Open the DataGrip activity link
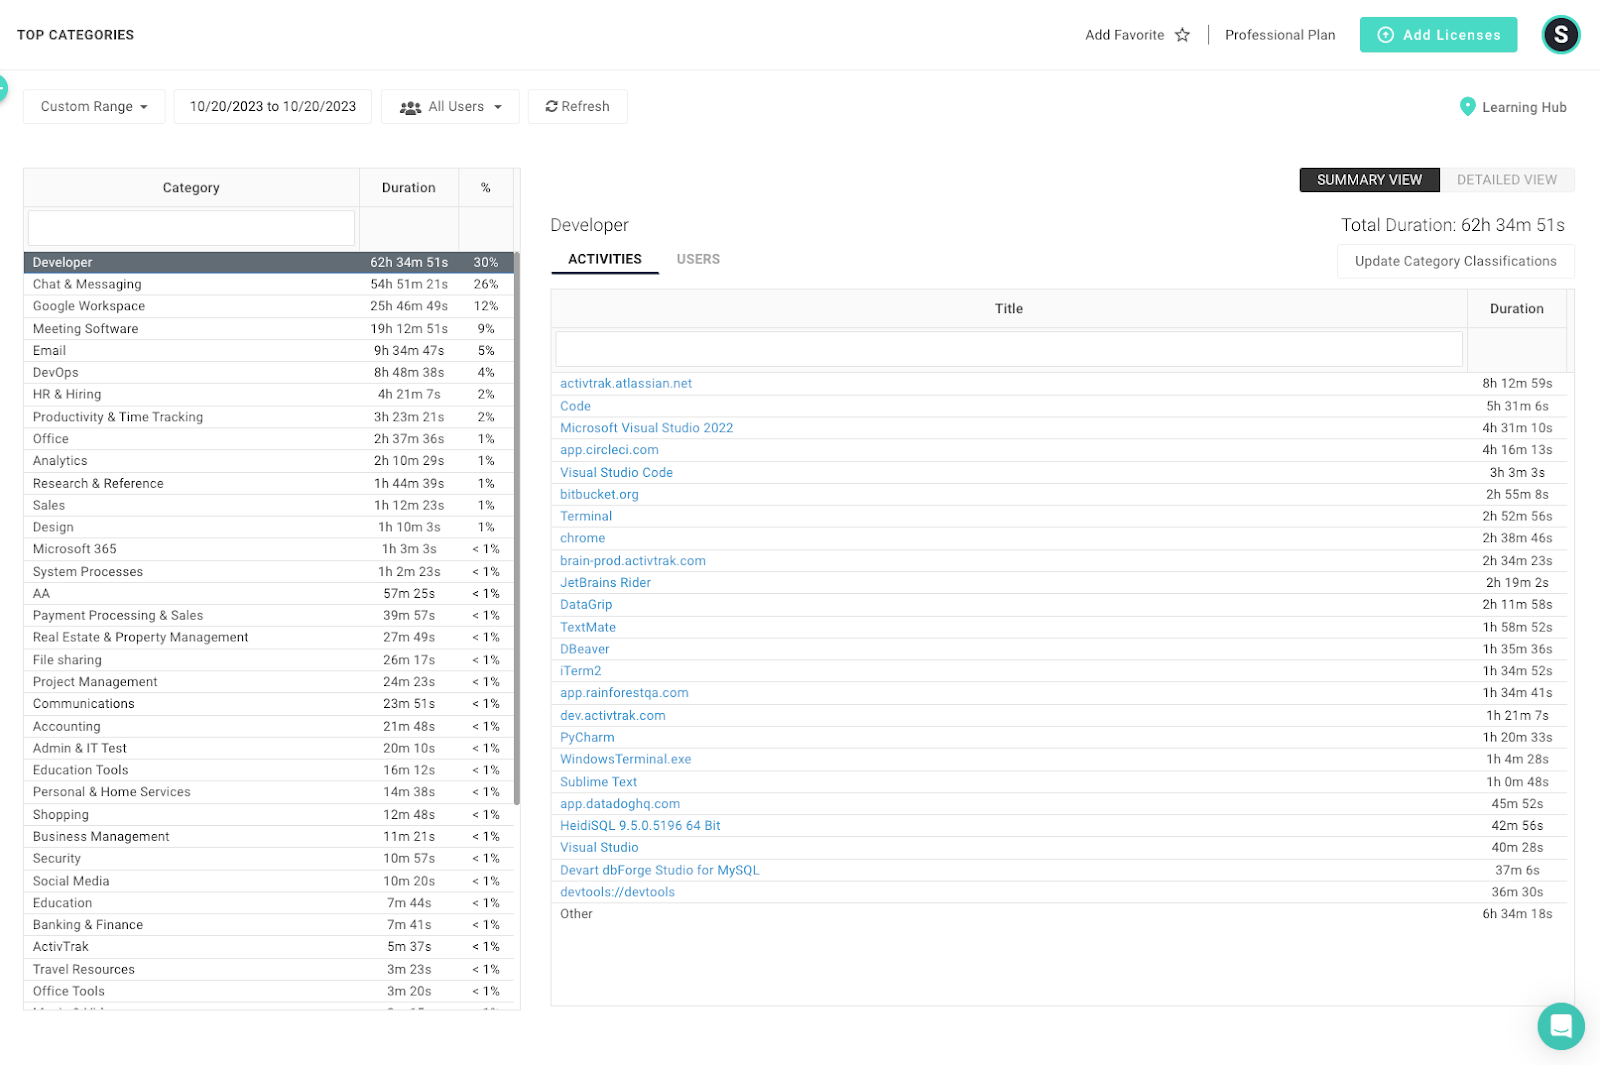1600x1065 pixels. click(586, 605)
